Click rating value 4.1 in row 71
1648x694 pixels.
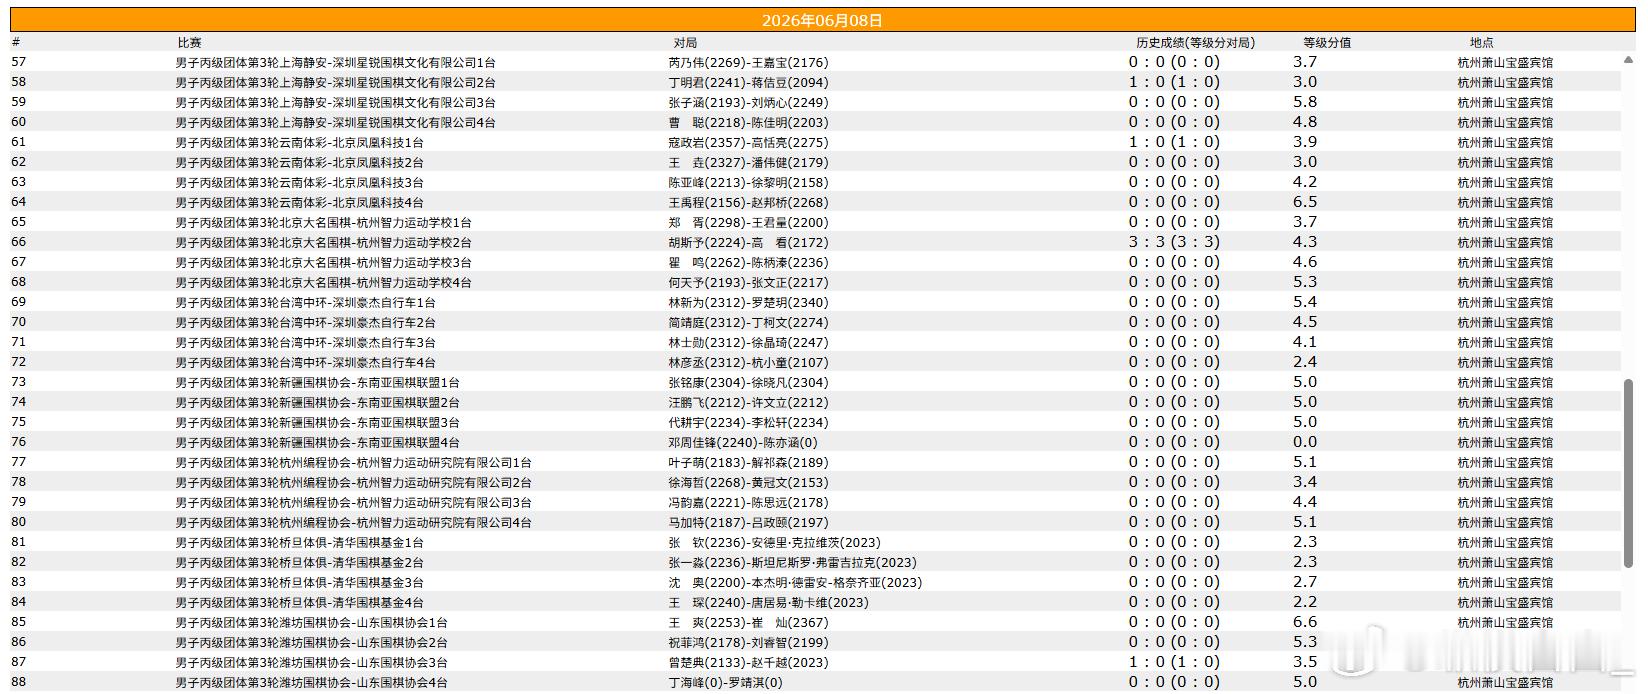pos(1304,342)
